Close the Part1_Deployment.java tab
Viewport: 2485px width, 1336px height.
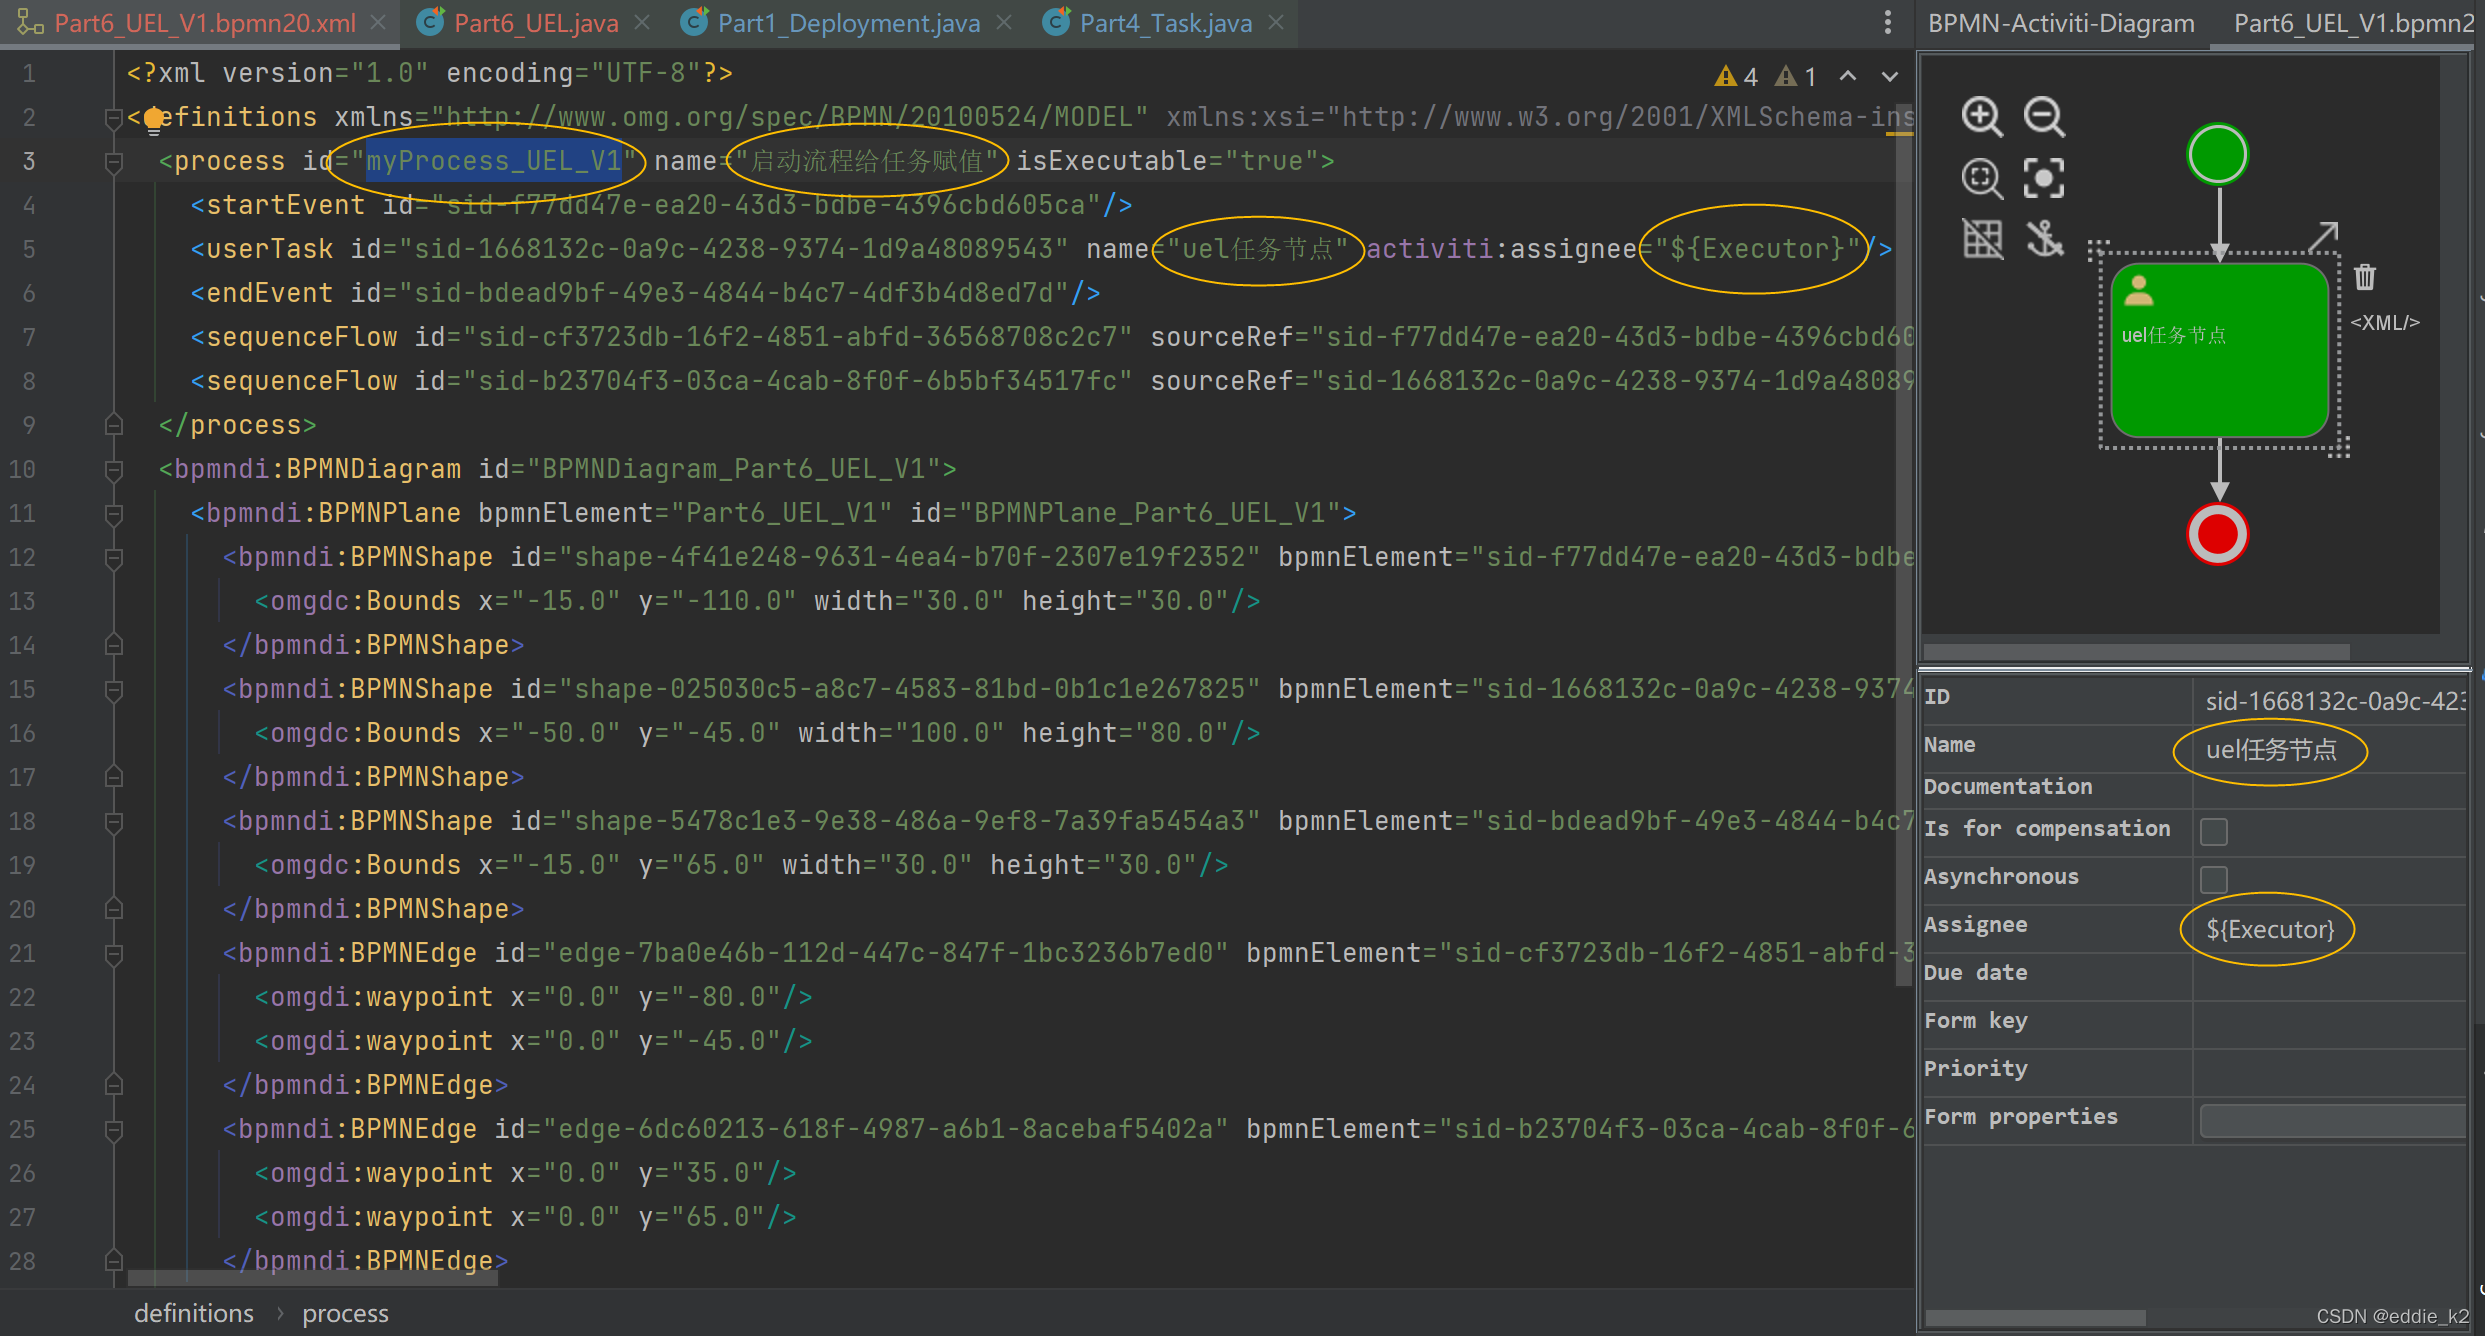(1004, 22)
